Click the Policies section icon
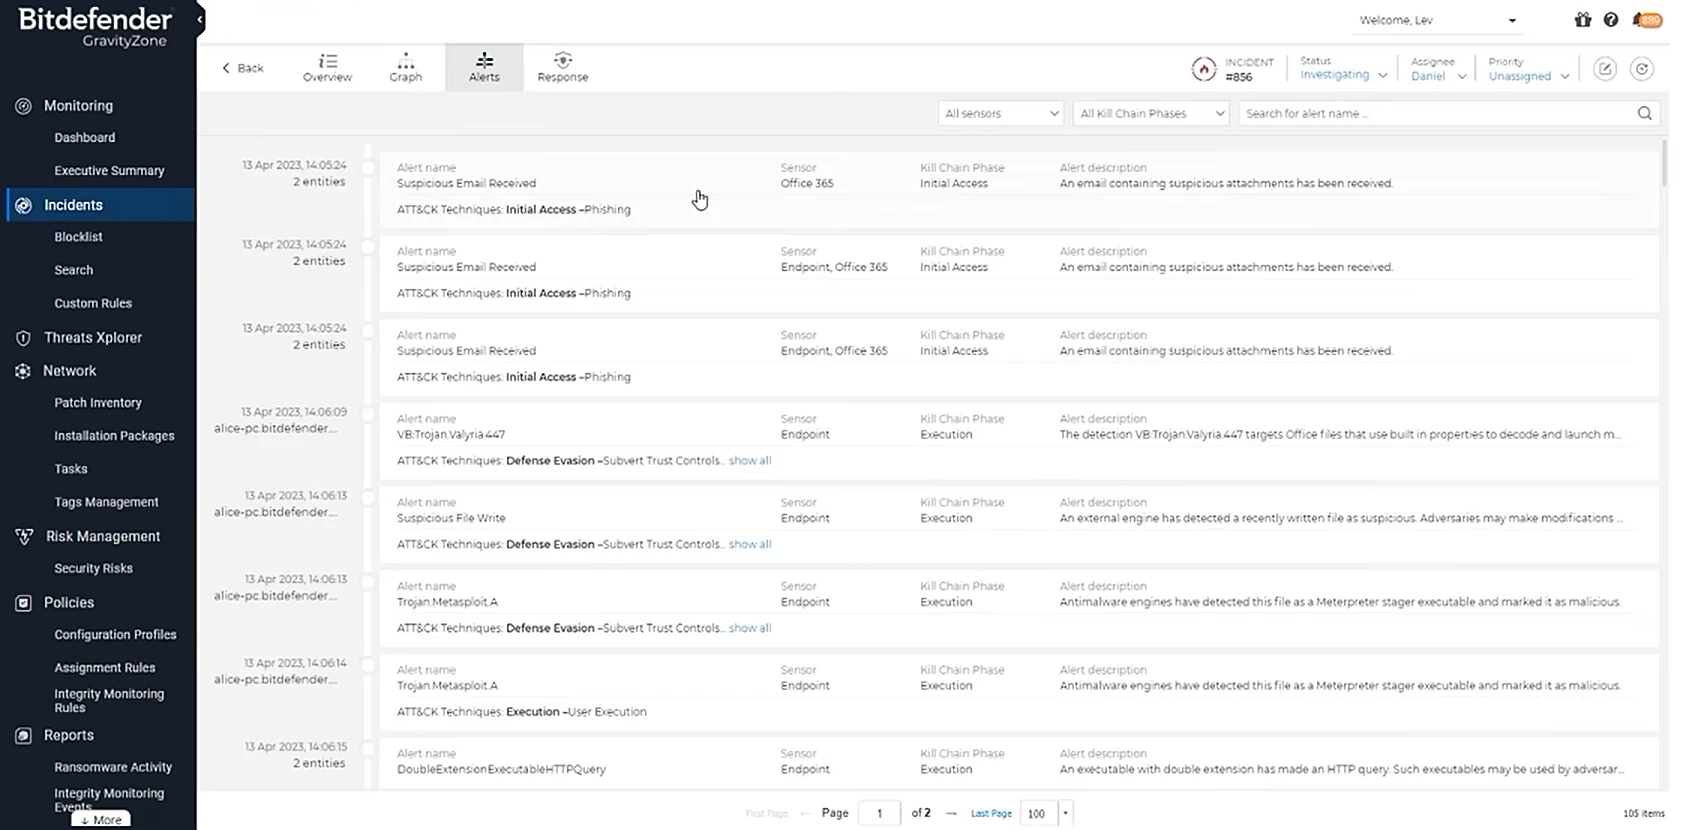Image resolution: width=1681 pixels, height=830 pixels. (x=23, y=603)
